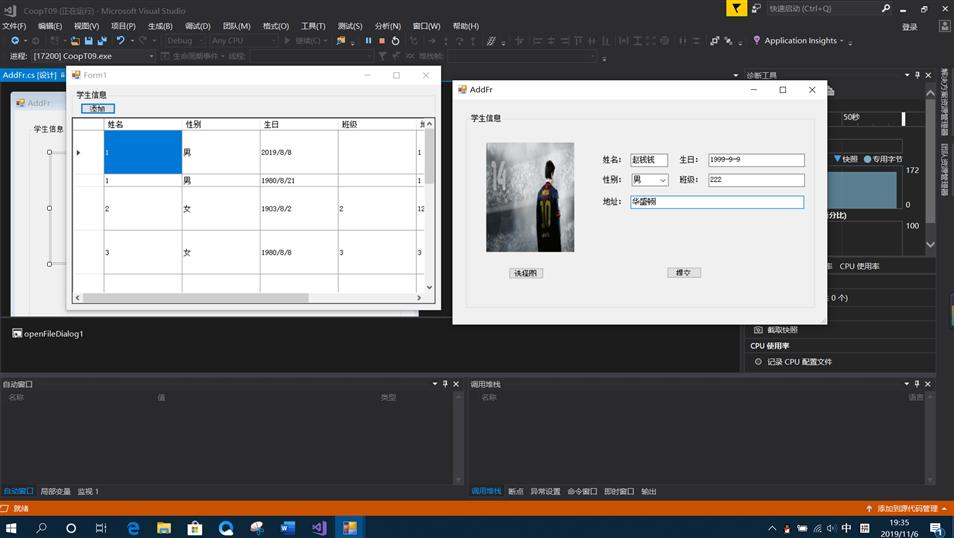Click the 班级 text field in AddFr
This screenshot has width=954, height=538.
pos(756,180)
